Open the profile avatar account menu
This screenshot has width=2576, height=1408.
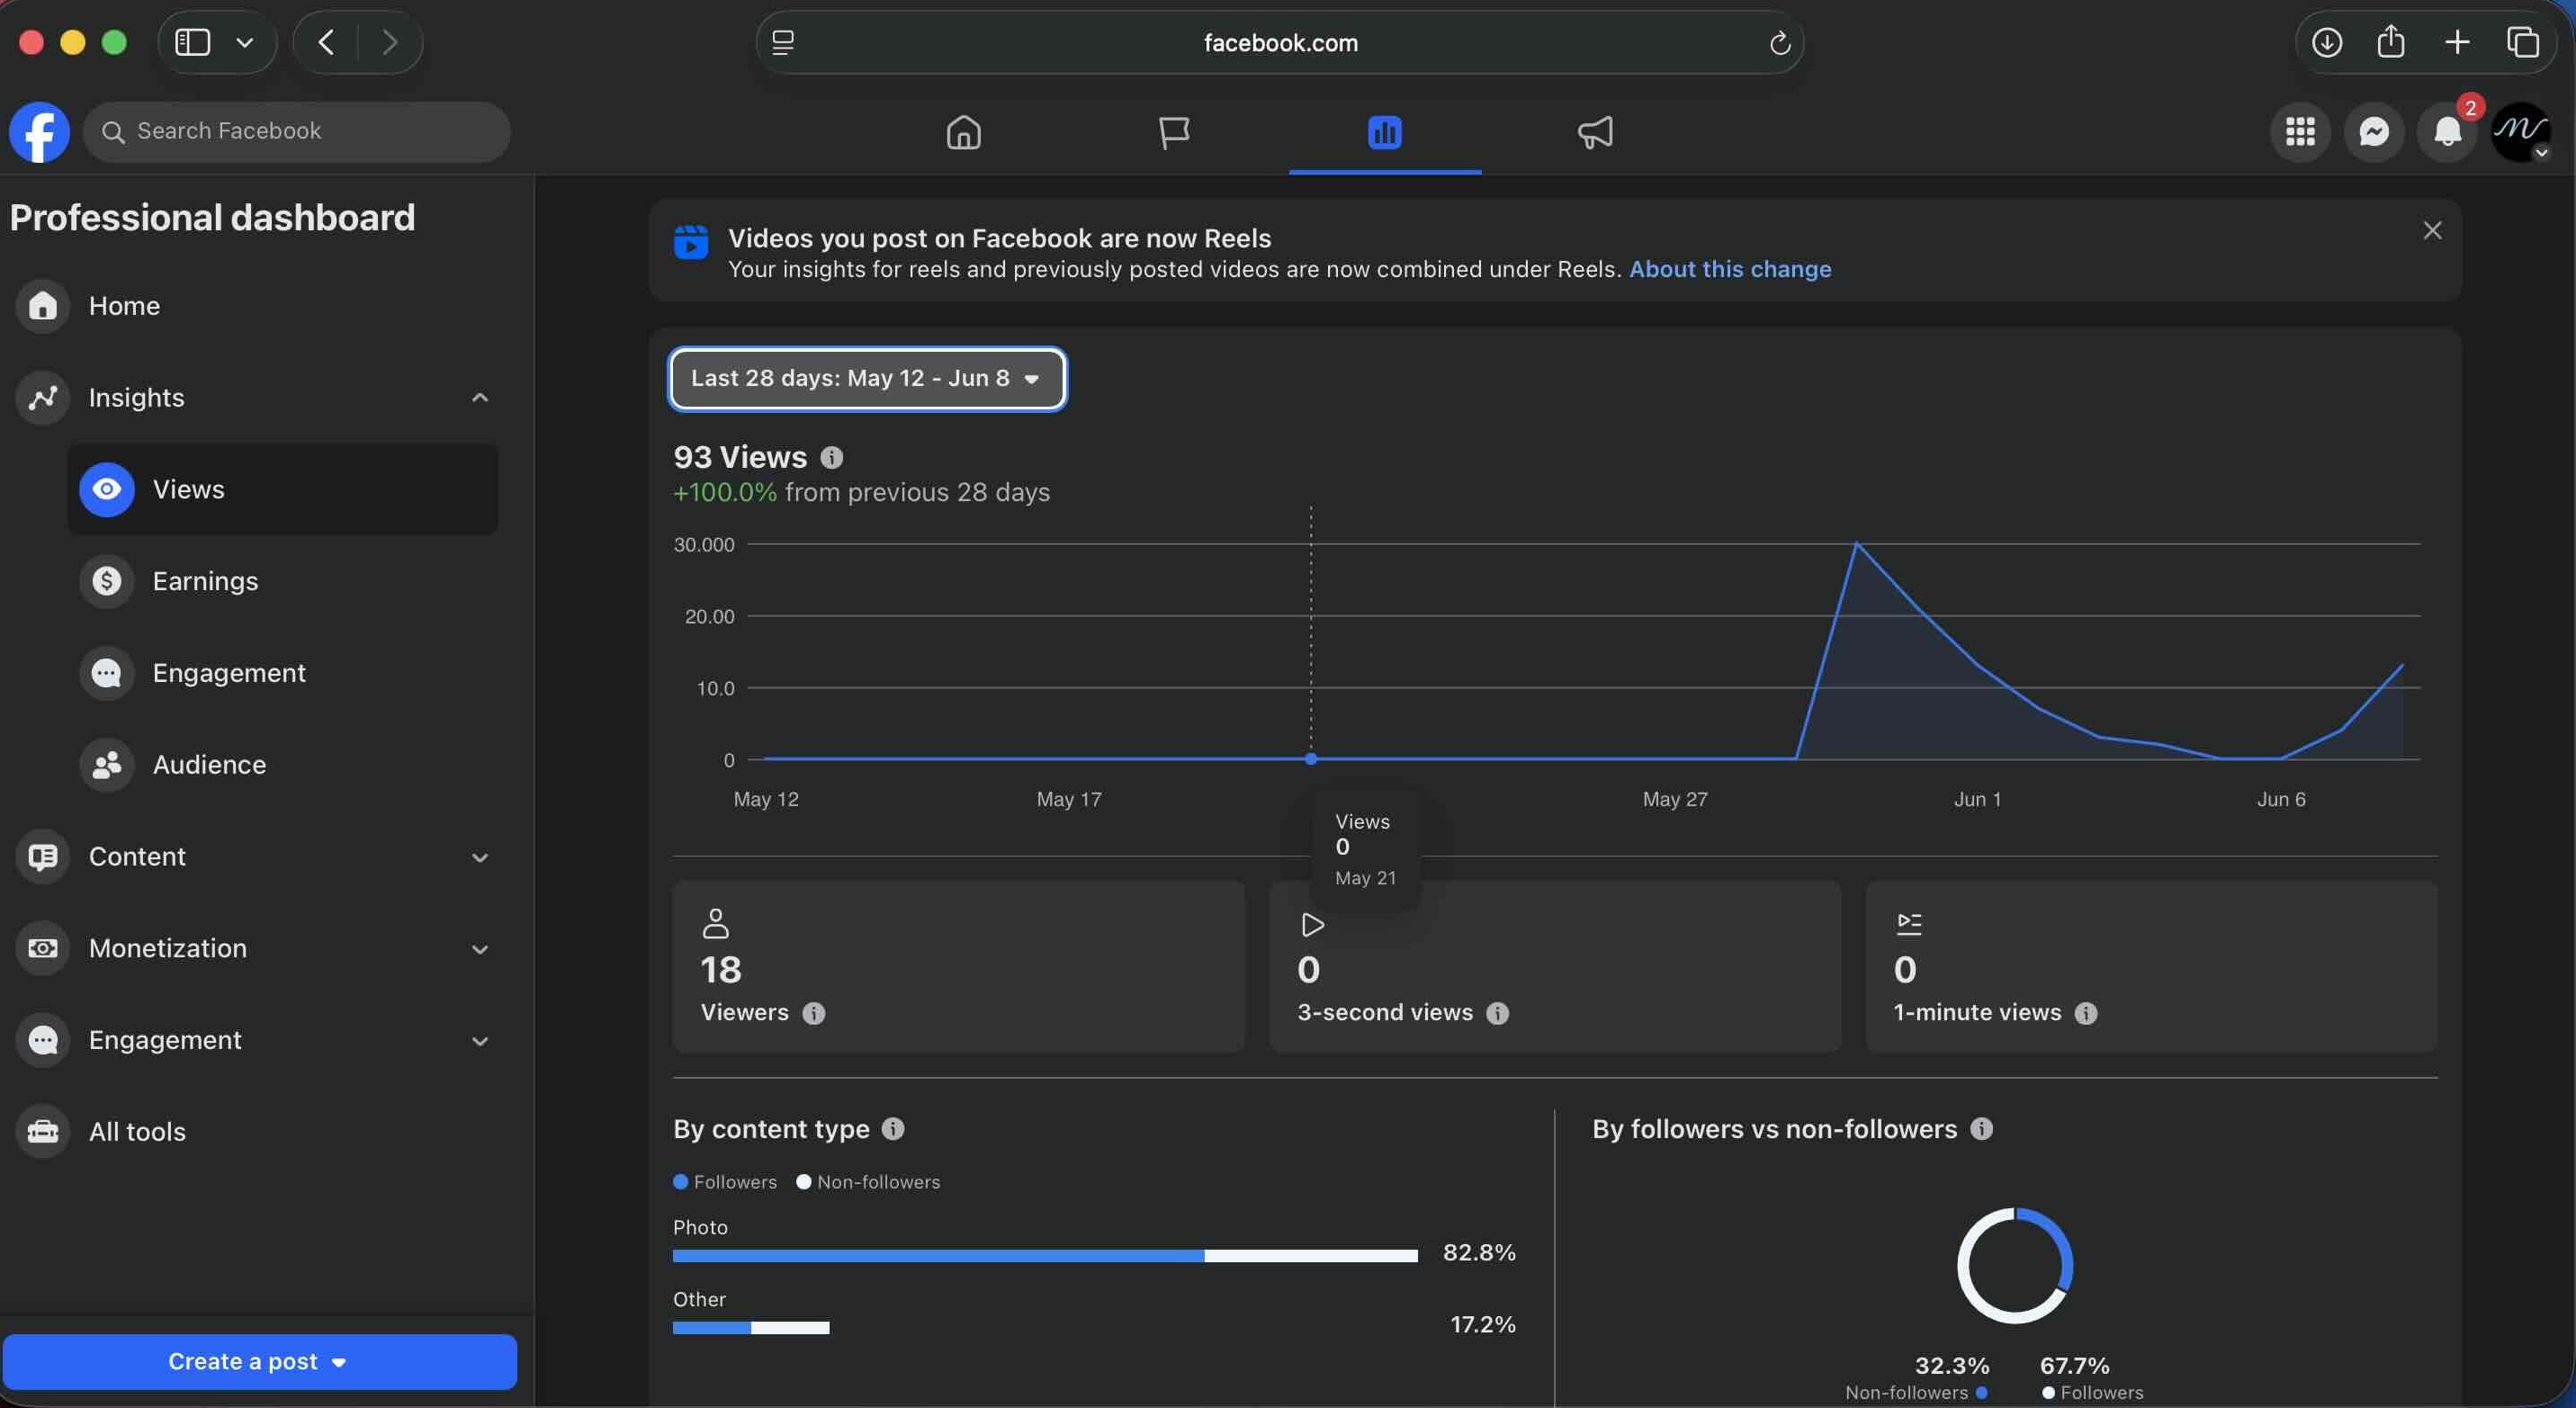2520,132
